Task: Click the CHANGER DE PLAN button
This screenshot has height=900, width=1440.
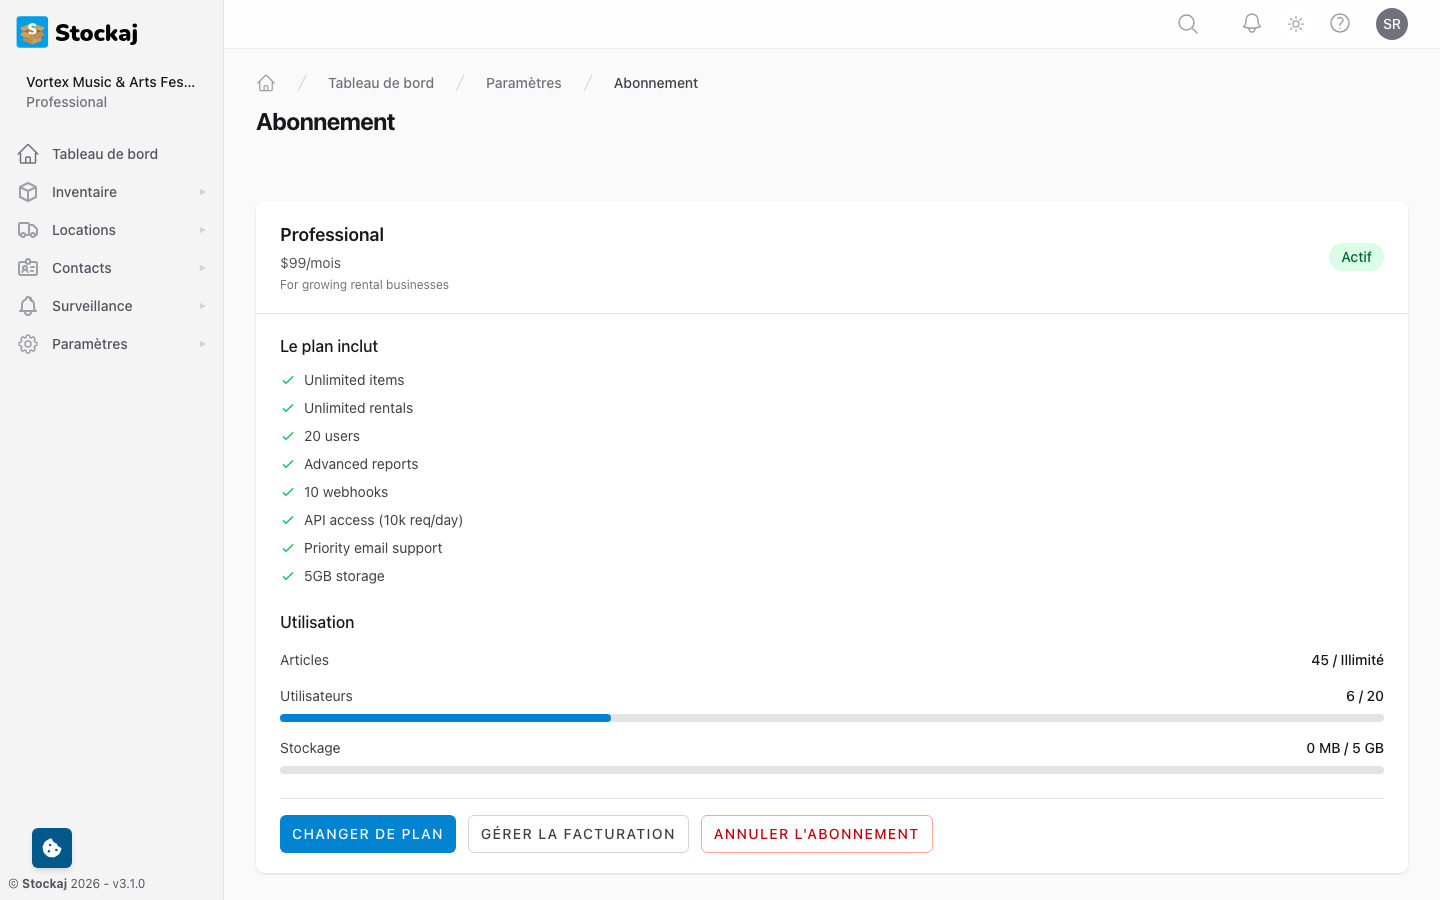Action: 367,833
